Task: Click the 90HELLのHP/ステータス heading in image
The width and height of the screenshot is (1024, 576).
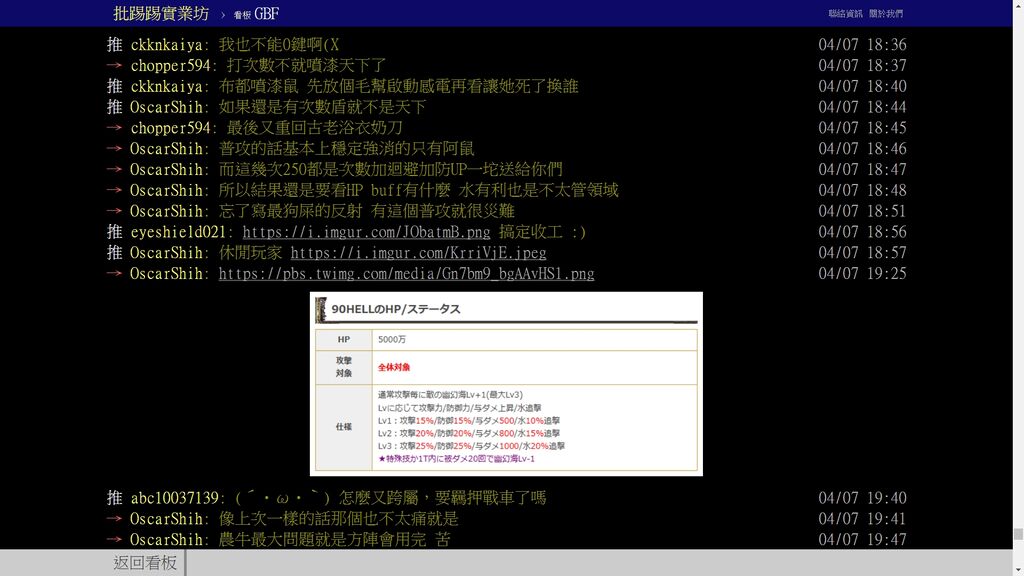Action: (395, 310)
